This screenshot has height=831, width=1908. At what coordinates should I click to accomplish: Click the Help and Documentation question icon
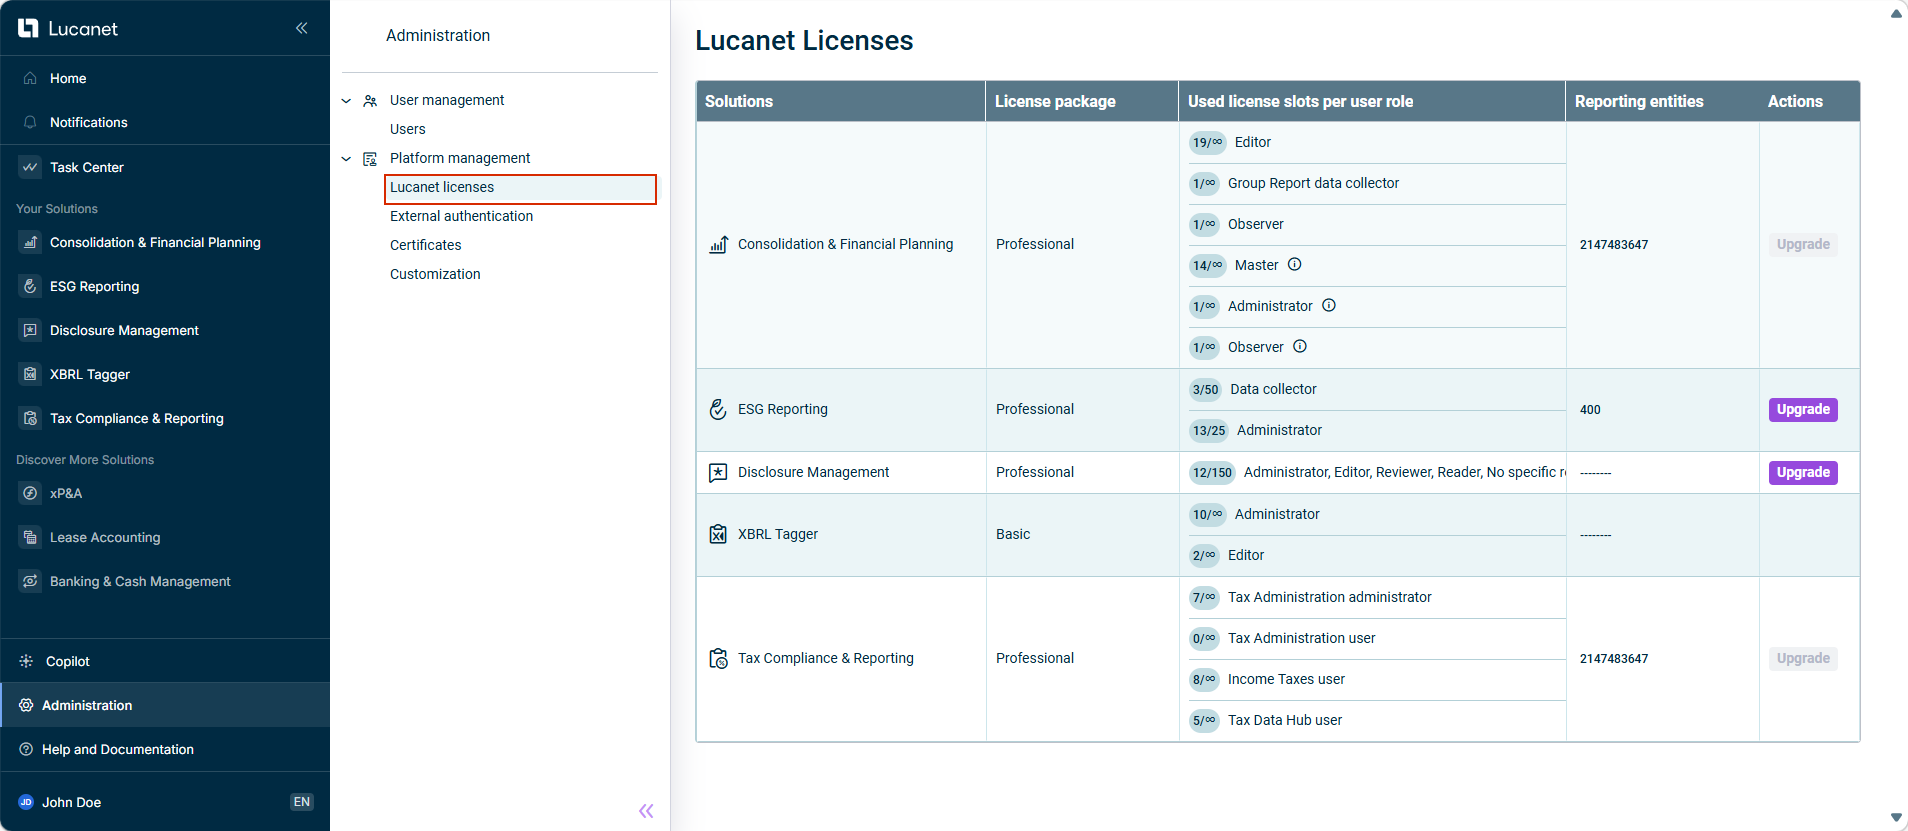pos(26,749)
